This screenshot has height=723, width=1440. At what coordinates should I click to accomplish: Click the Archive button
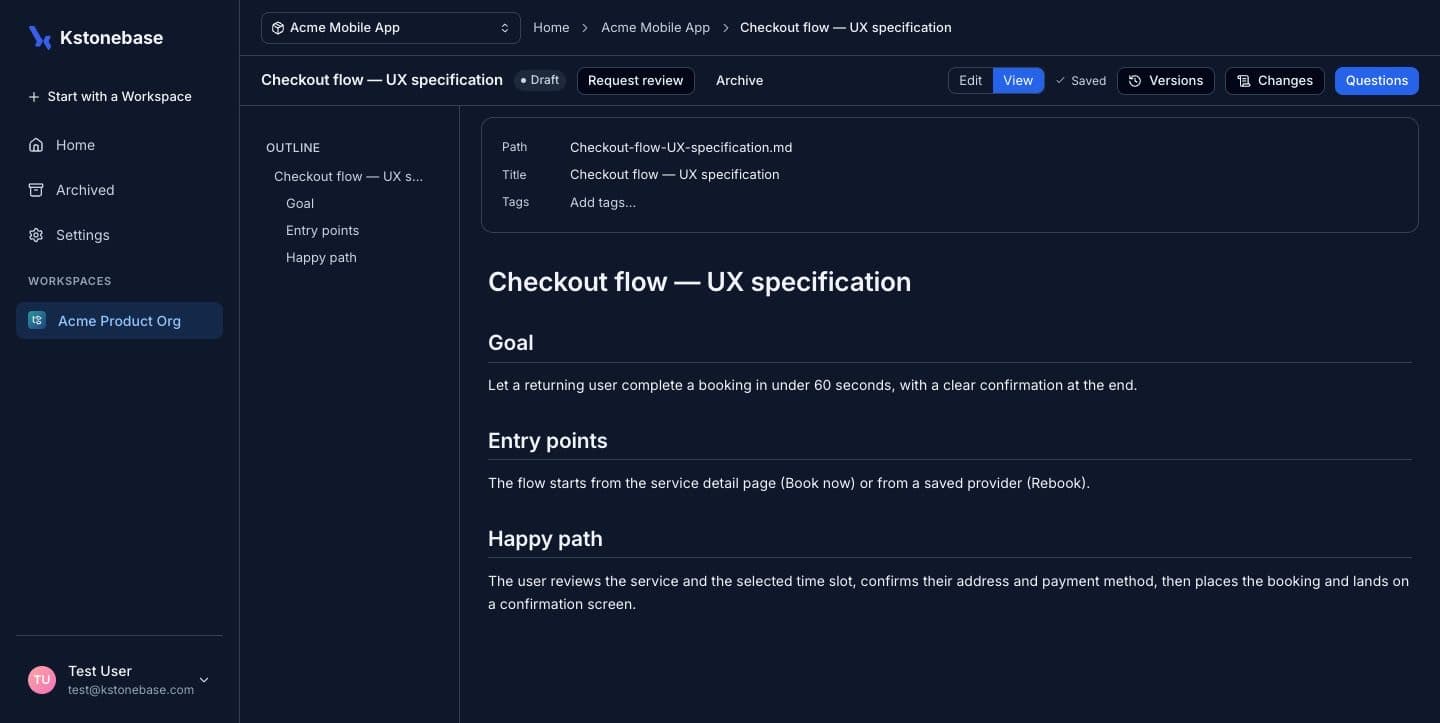coord(739,81)
